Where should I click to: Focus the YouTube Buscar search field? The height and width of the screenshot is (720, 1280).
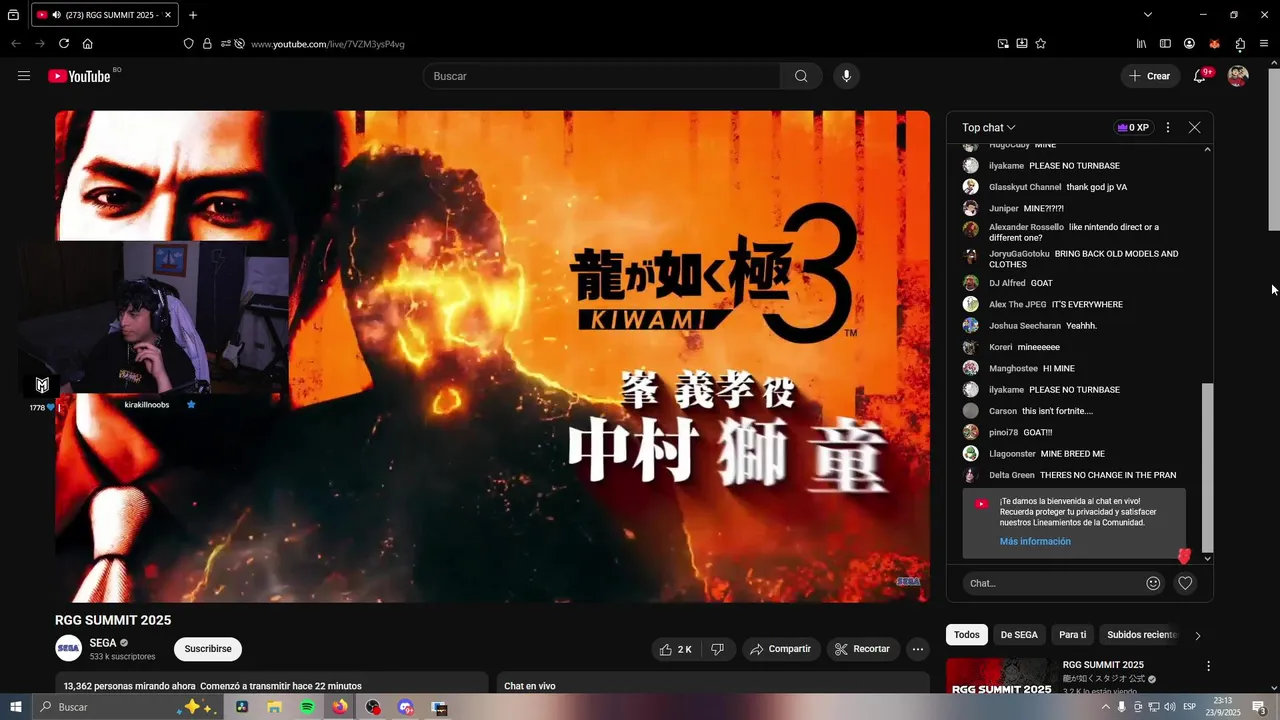(602, 76)
